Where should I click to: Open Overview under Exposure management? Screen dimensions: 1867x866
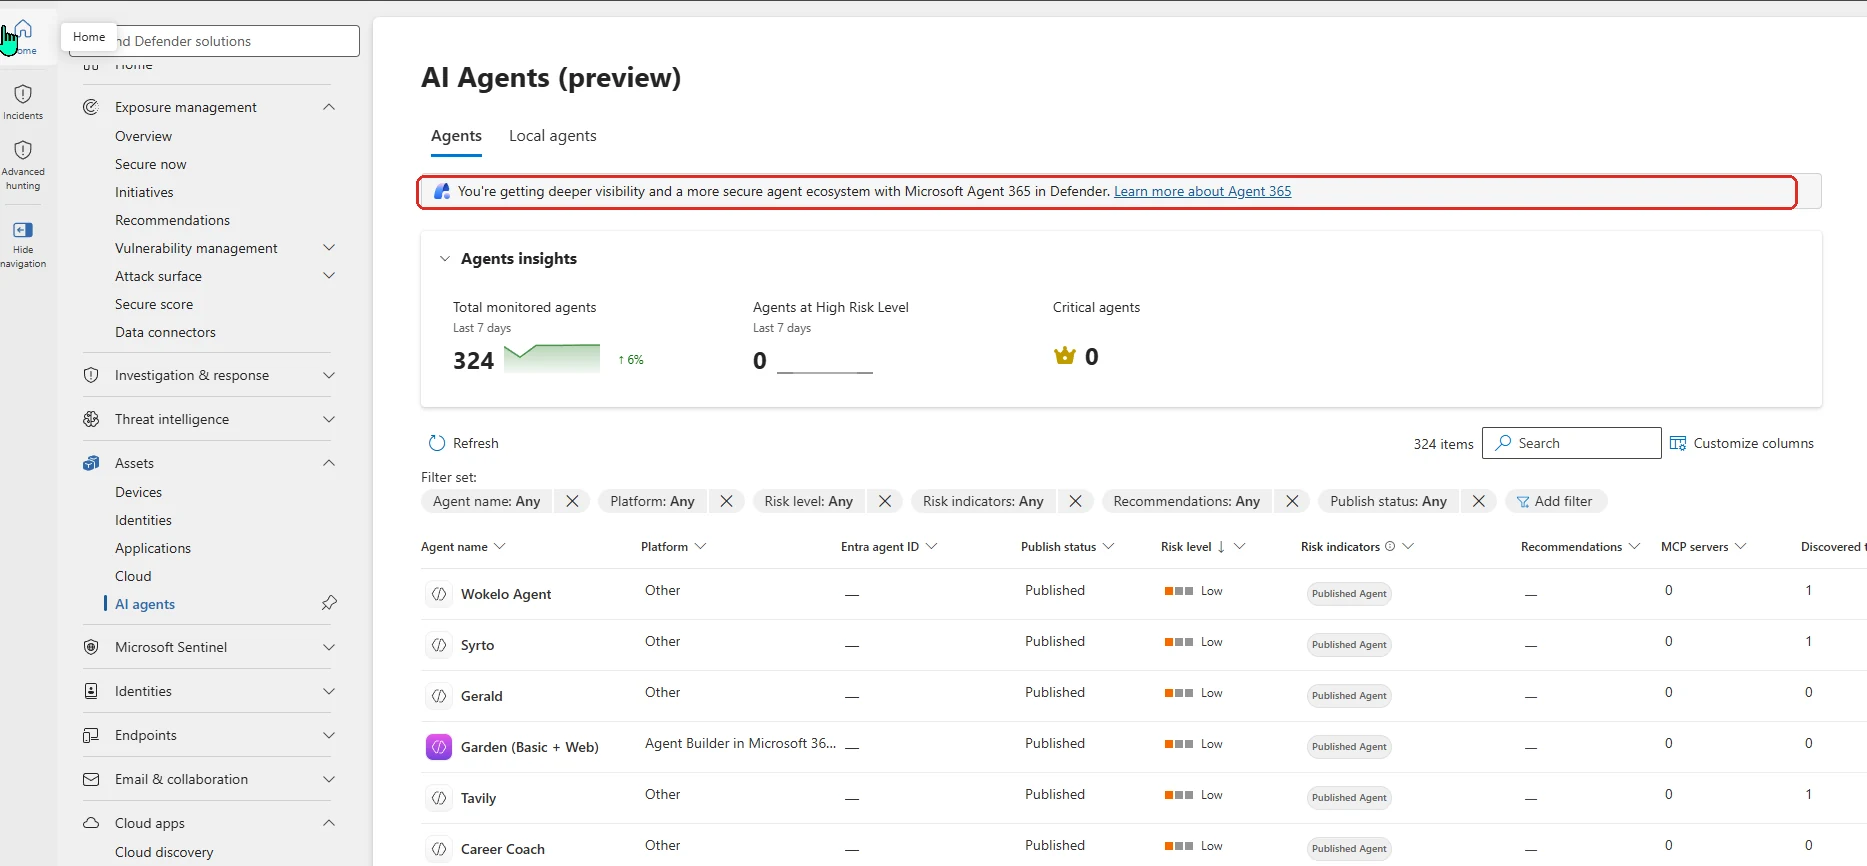(143, 136)
